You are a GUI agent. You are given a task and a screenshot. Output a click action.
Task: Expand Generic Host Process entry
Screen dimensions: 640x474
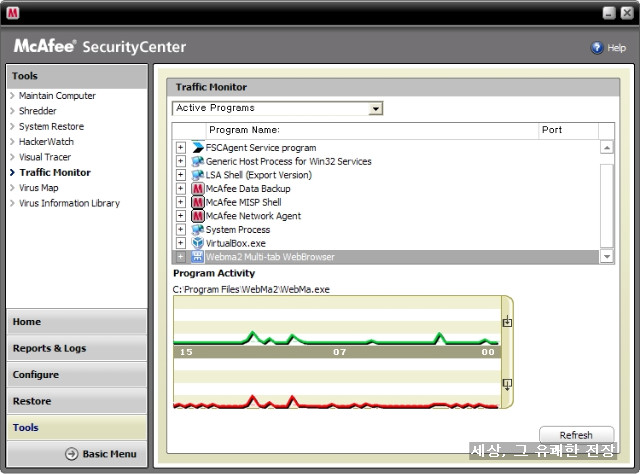(180, 161)
